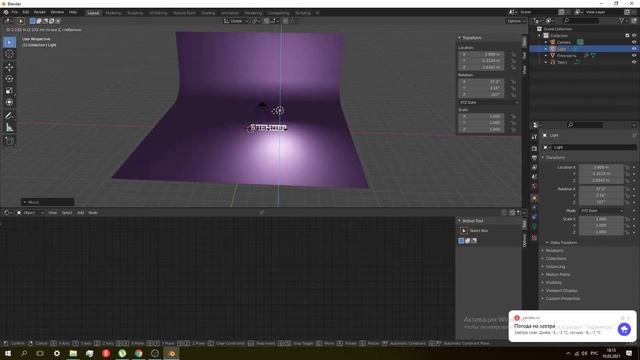
Task: Select the Add Cube tool
Action: pos(9,141)
